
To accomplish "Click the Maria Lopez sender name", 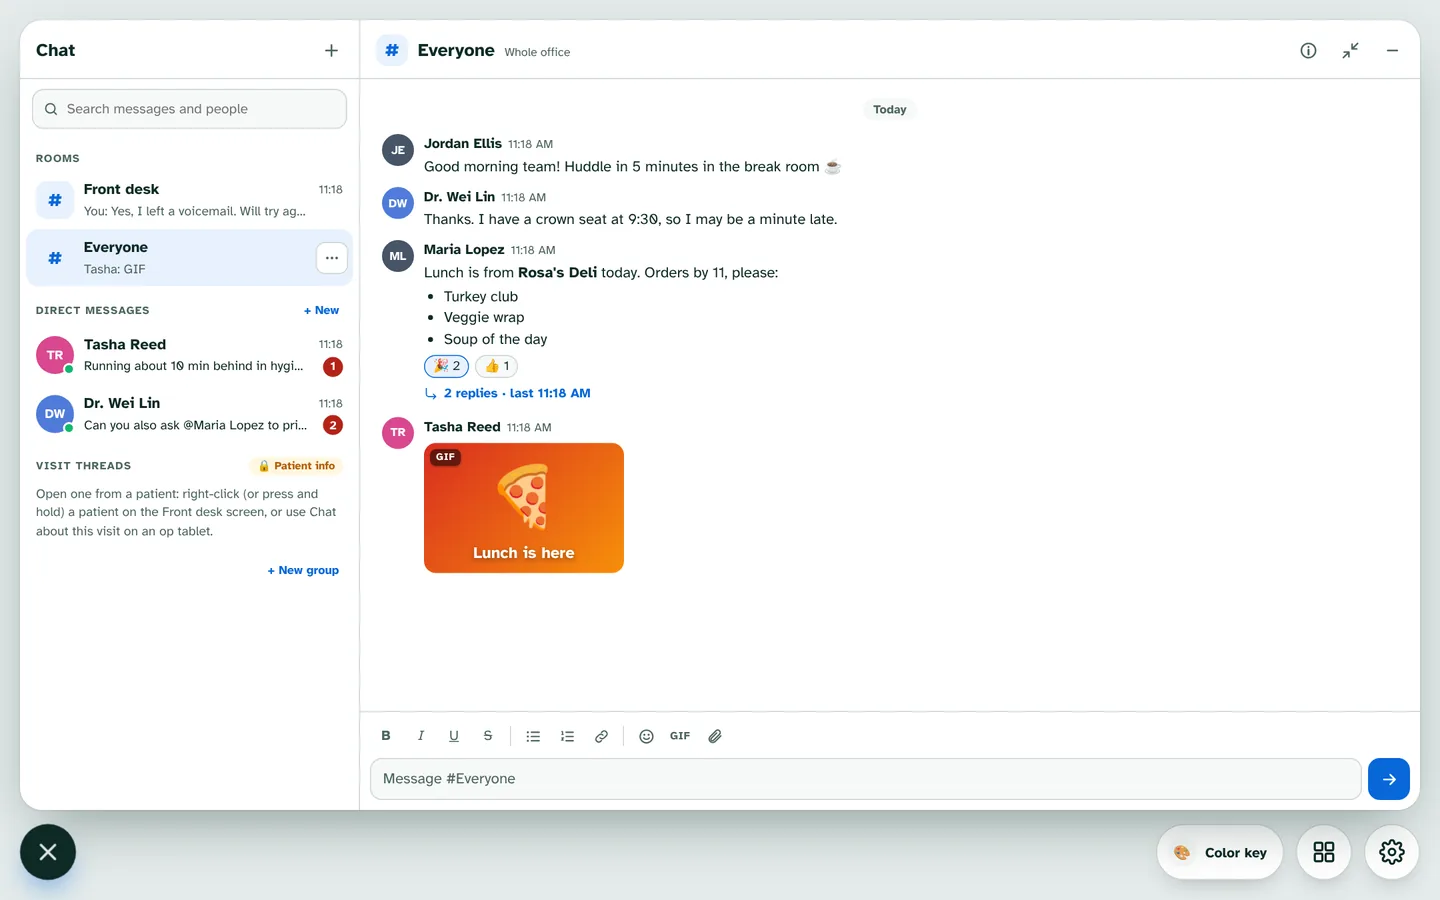I will (464, 249).
